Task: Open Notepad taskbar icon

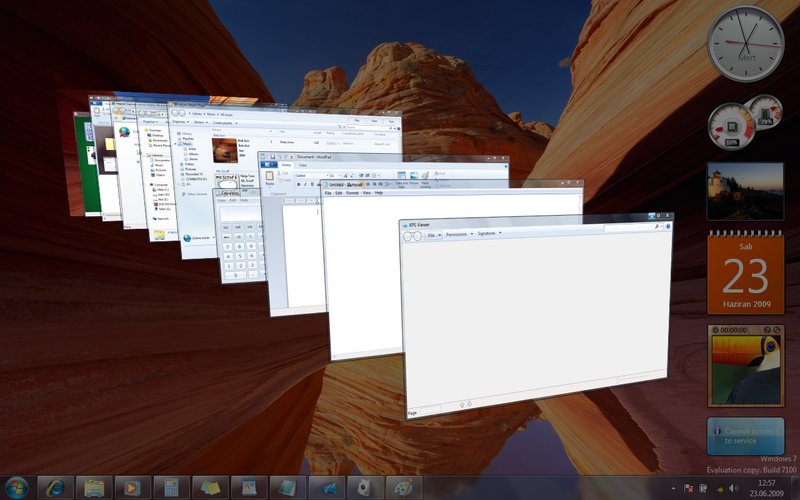Action: click(x=288, y=488)
